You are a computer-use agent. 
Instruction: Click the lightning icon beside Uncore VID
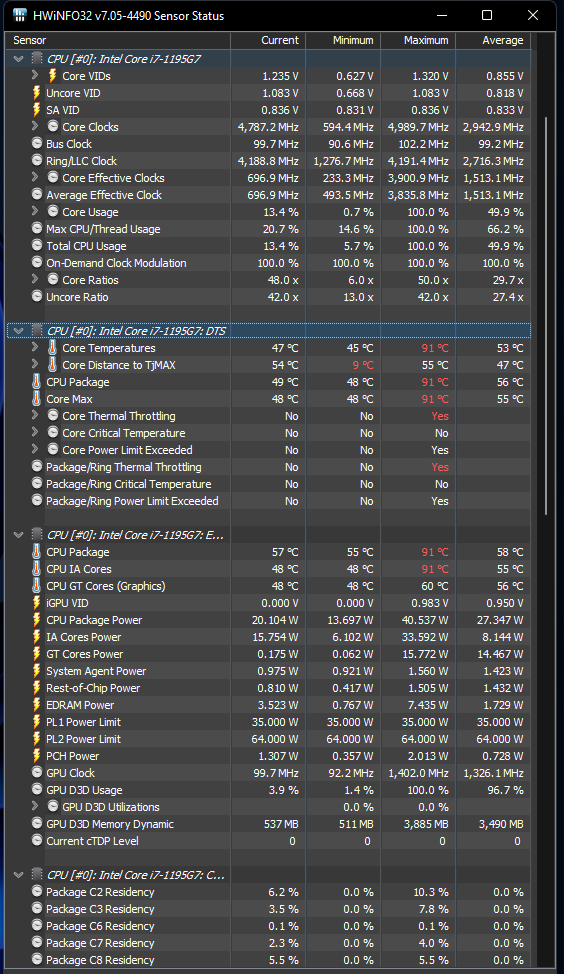click(37, 93)
